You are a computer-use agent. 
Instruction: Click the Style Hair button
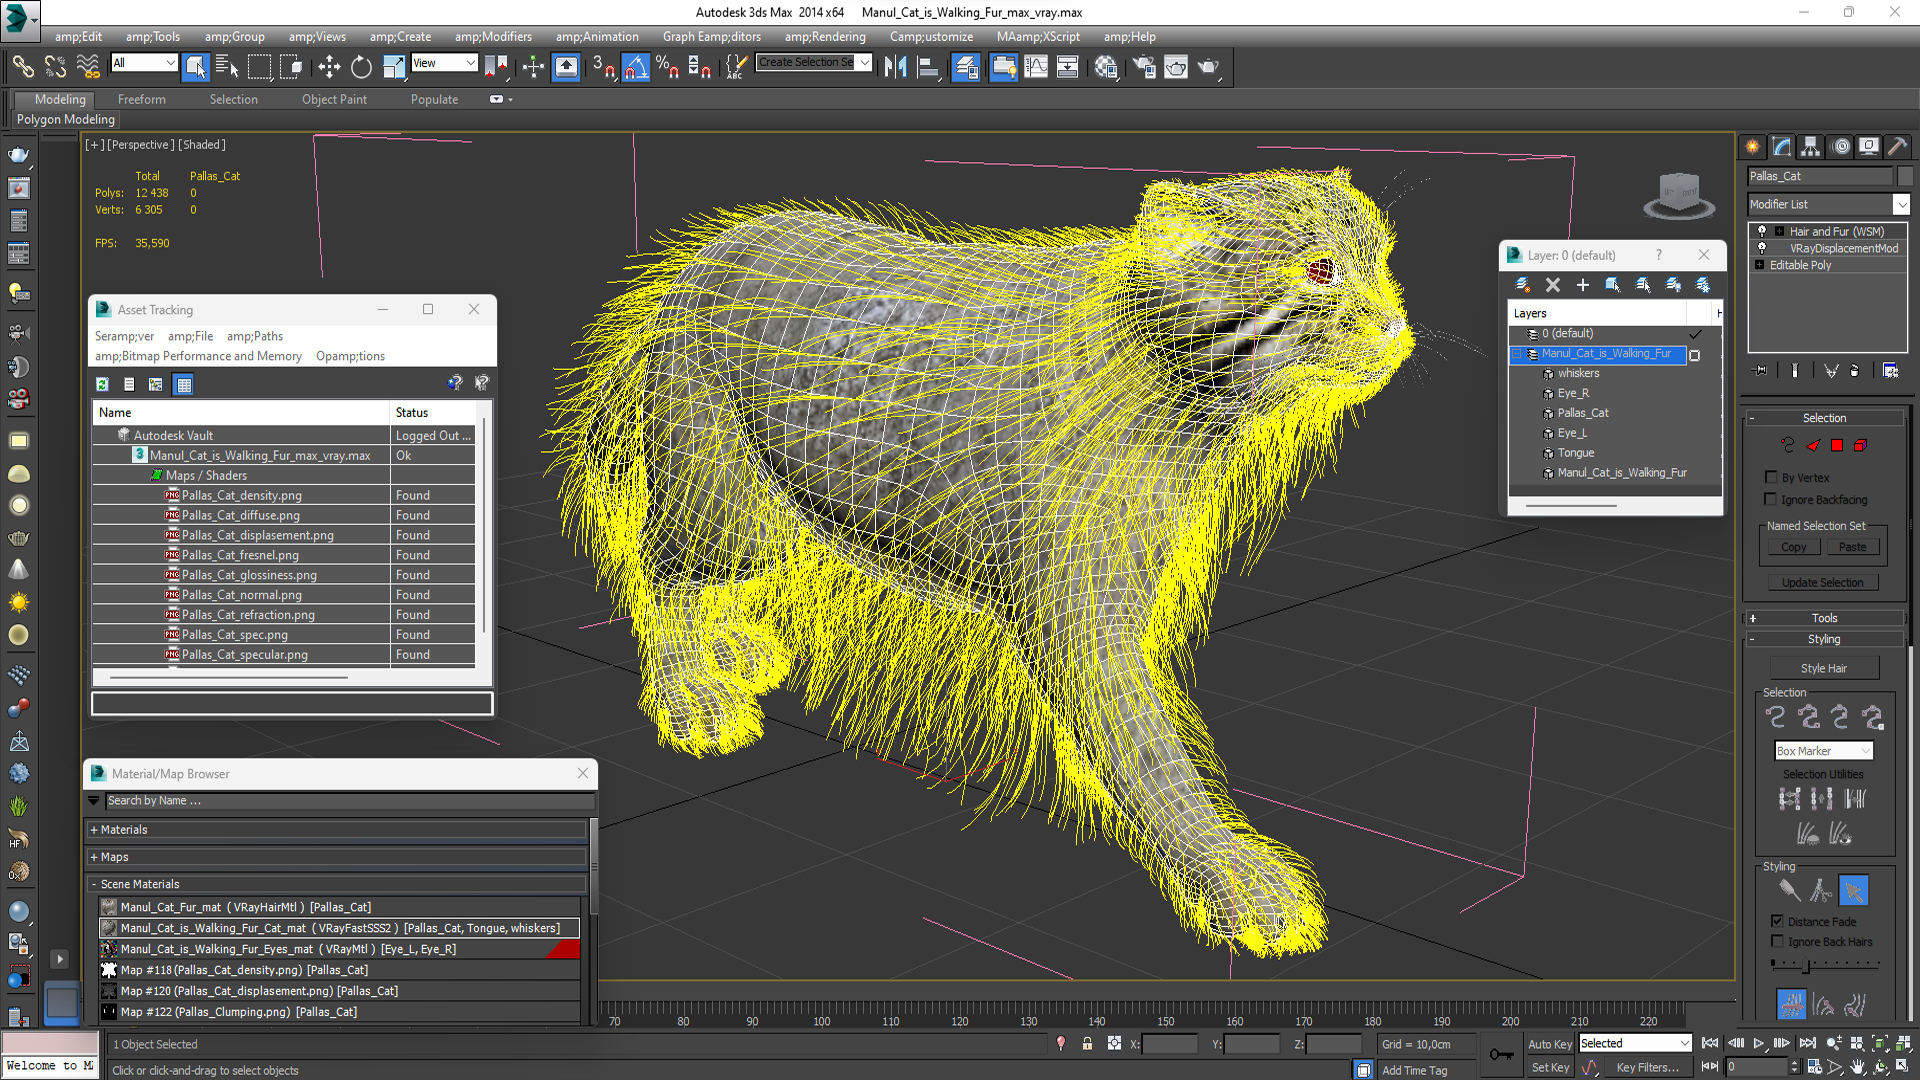1824,668
